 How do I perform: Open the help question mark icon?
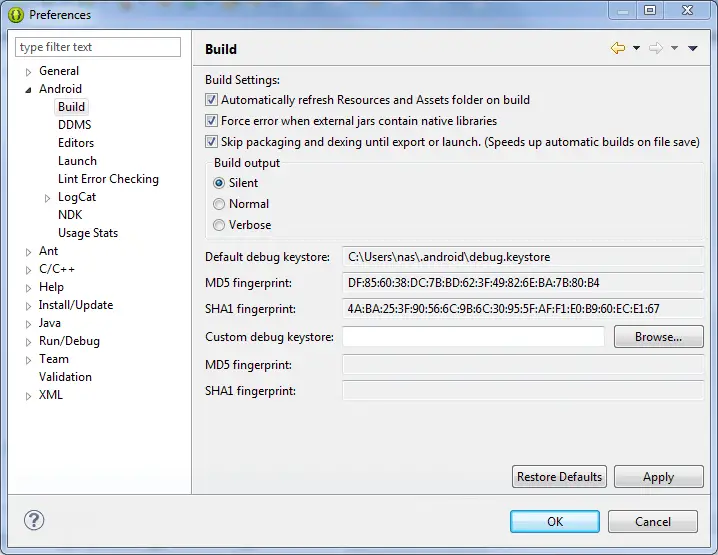(34, 520)
